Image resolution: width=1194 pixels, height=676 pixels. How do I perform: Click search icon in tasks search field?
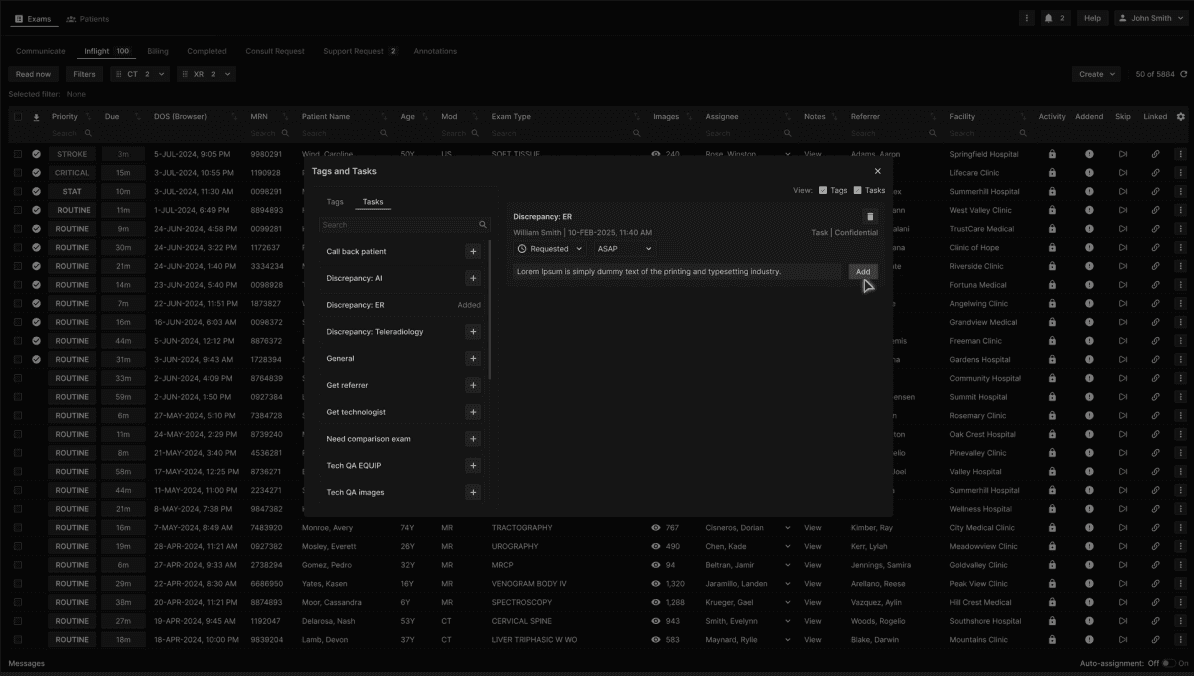(x=482, y=225)
